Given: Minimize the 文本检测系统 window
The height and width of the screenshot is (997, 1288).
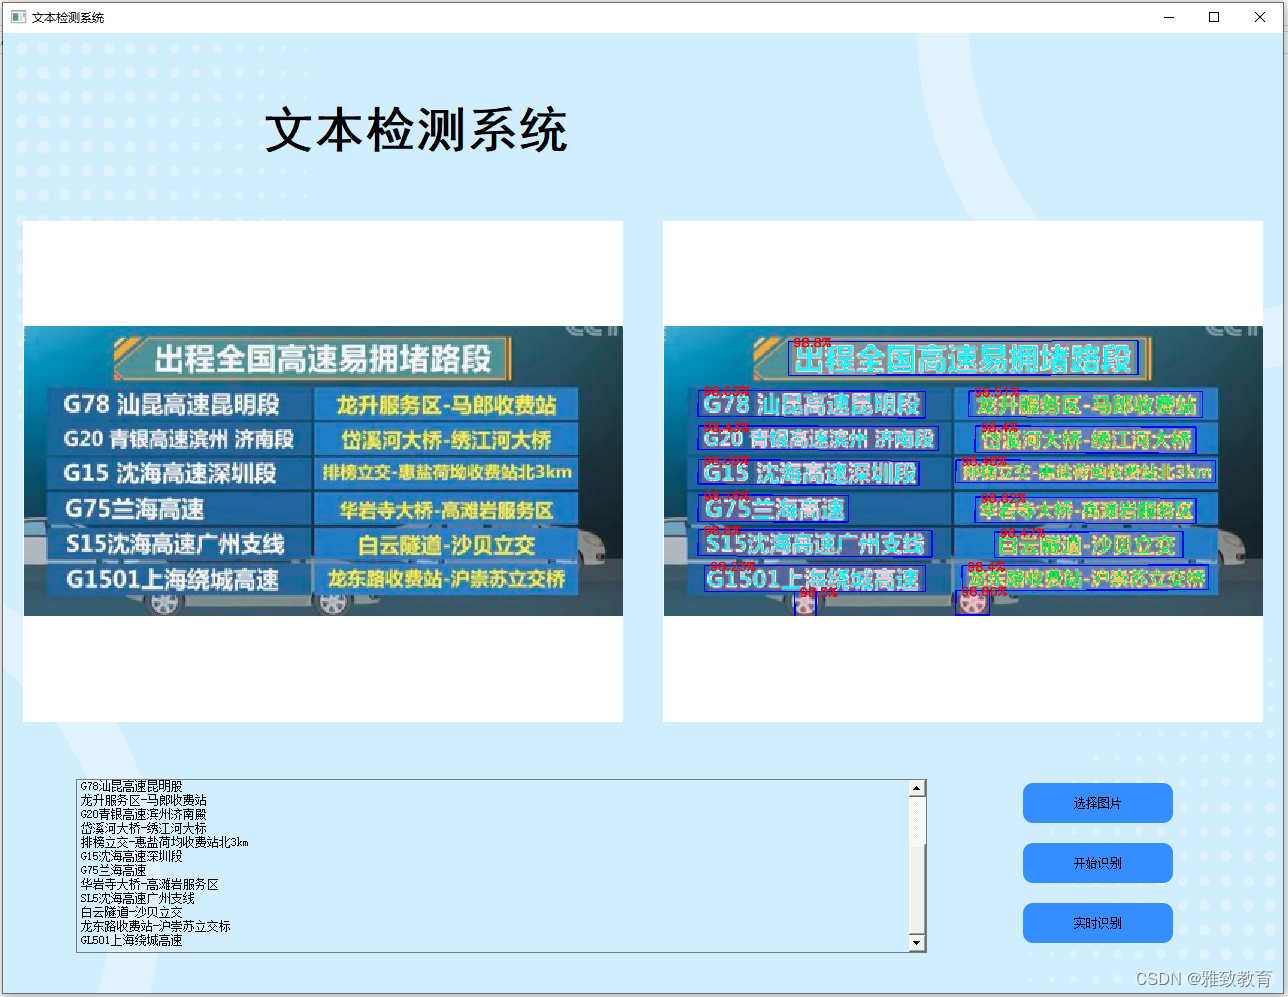Looking at the screenshot, I should [1168, 17].
